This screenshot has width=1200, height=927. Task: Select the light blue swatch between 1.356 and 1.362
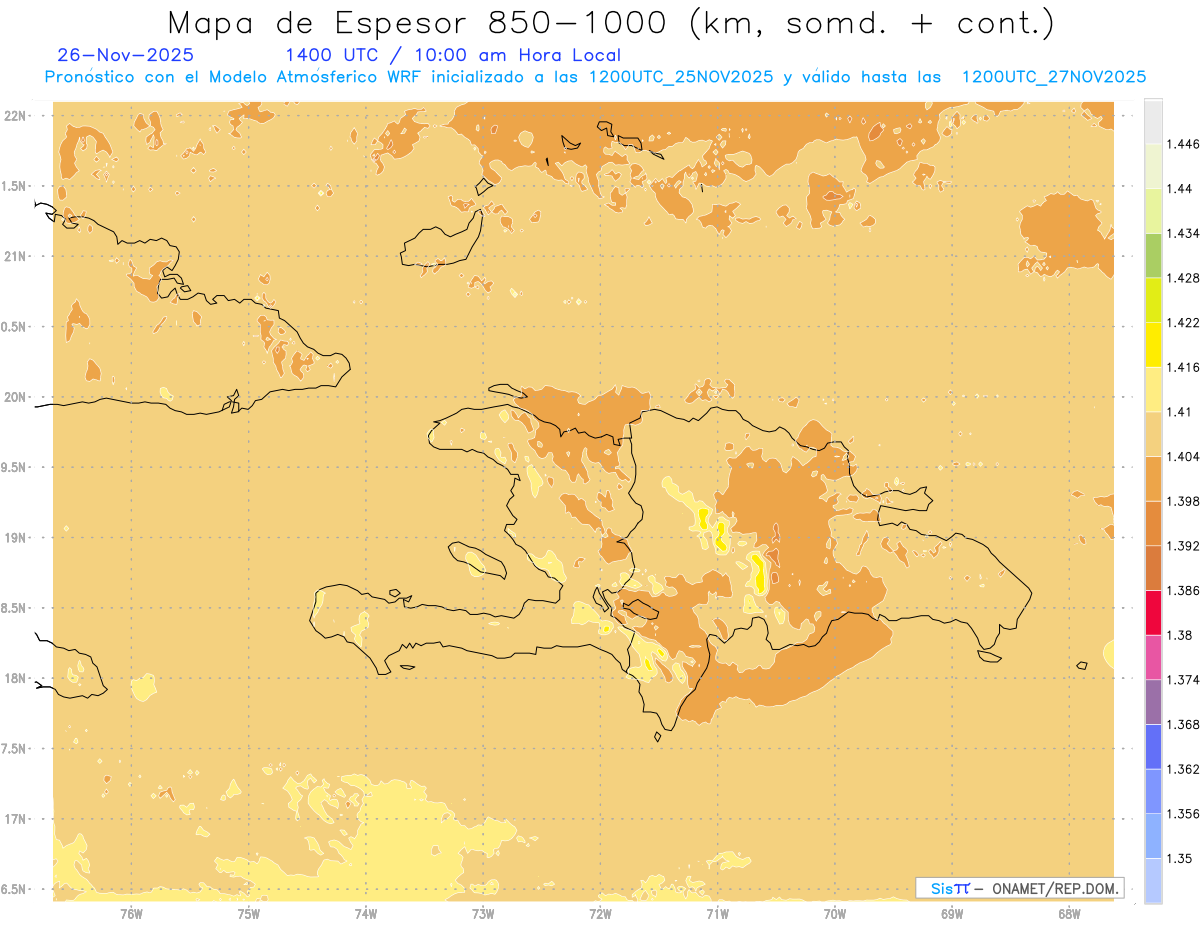pos(1153,792)
